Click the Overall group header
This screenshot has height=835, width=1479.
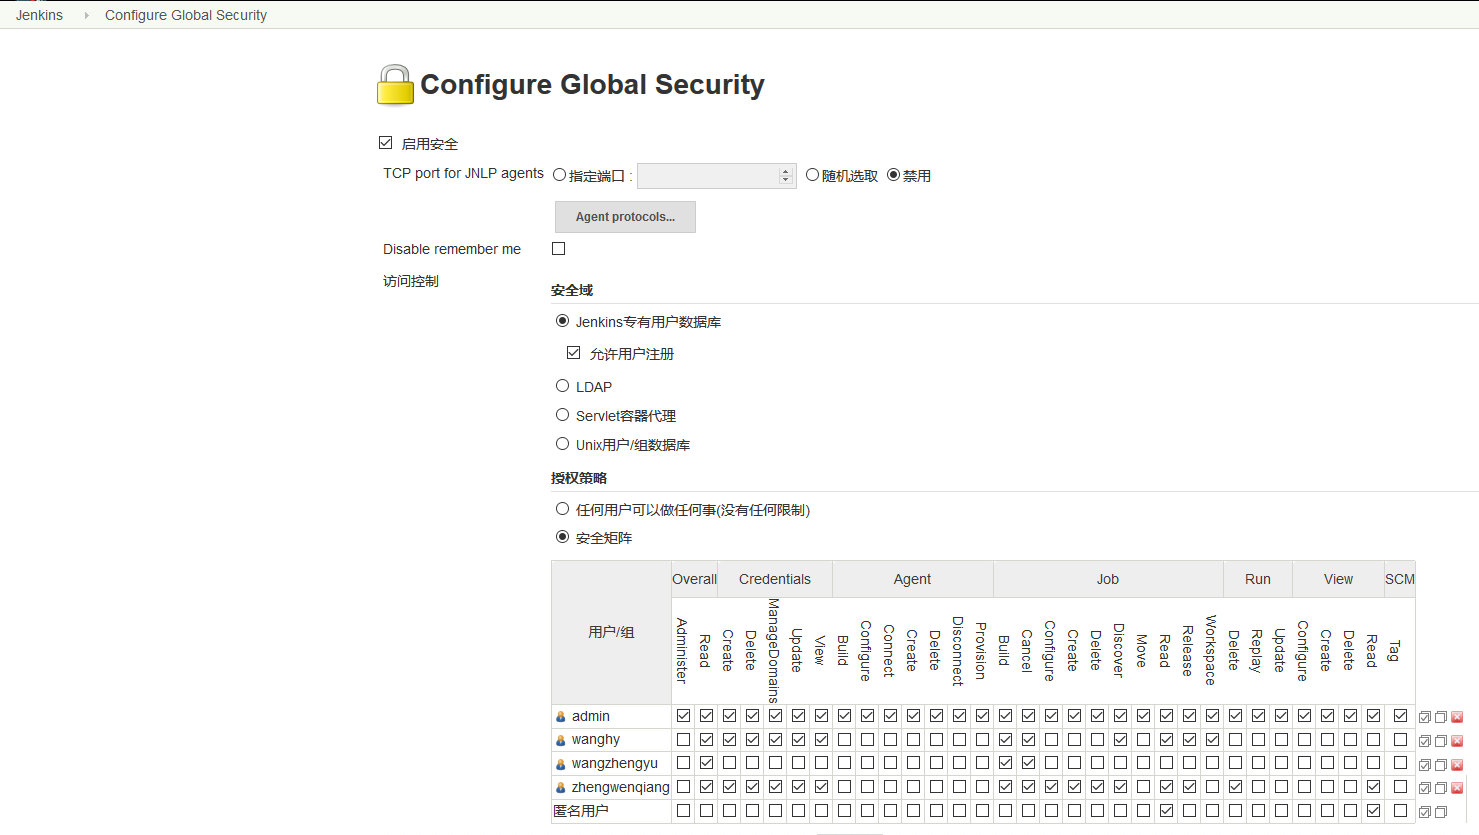click(x=694, y=579)
